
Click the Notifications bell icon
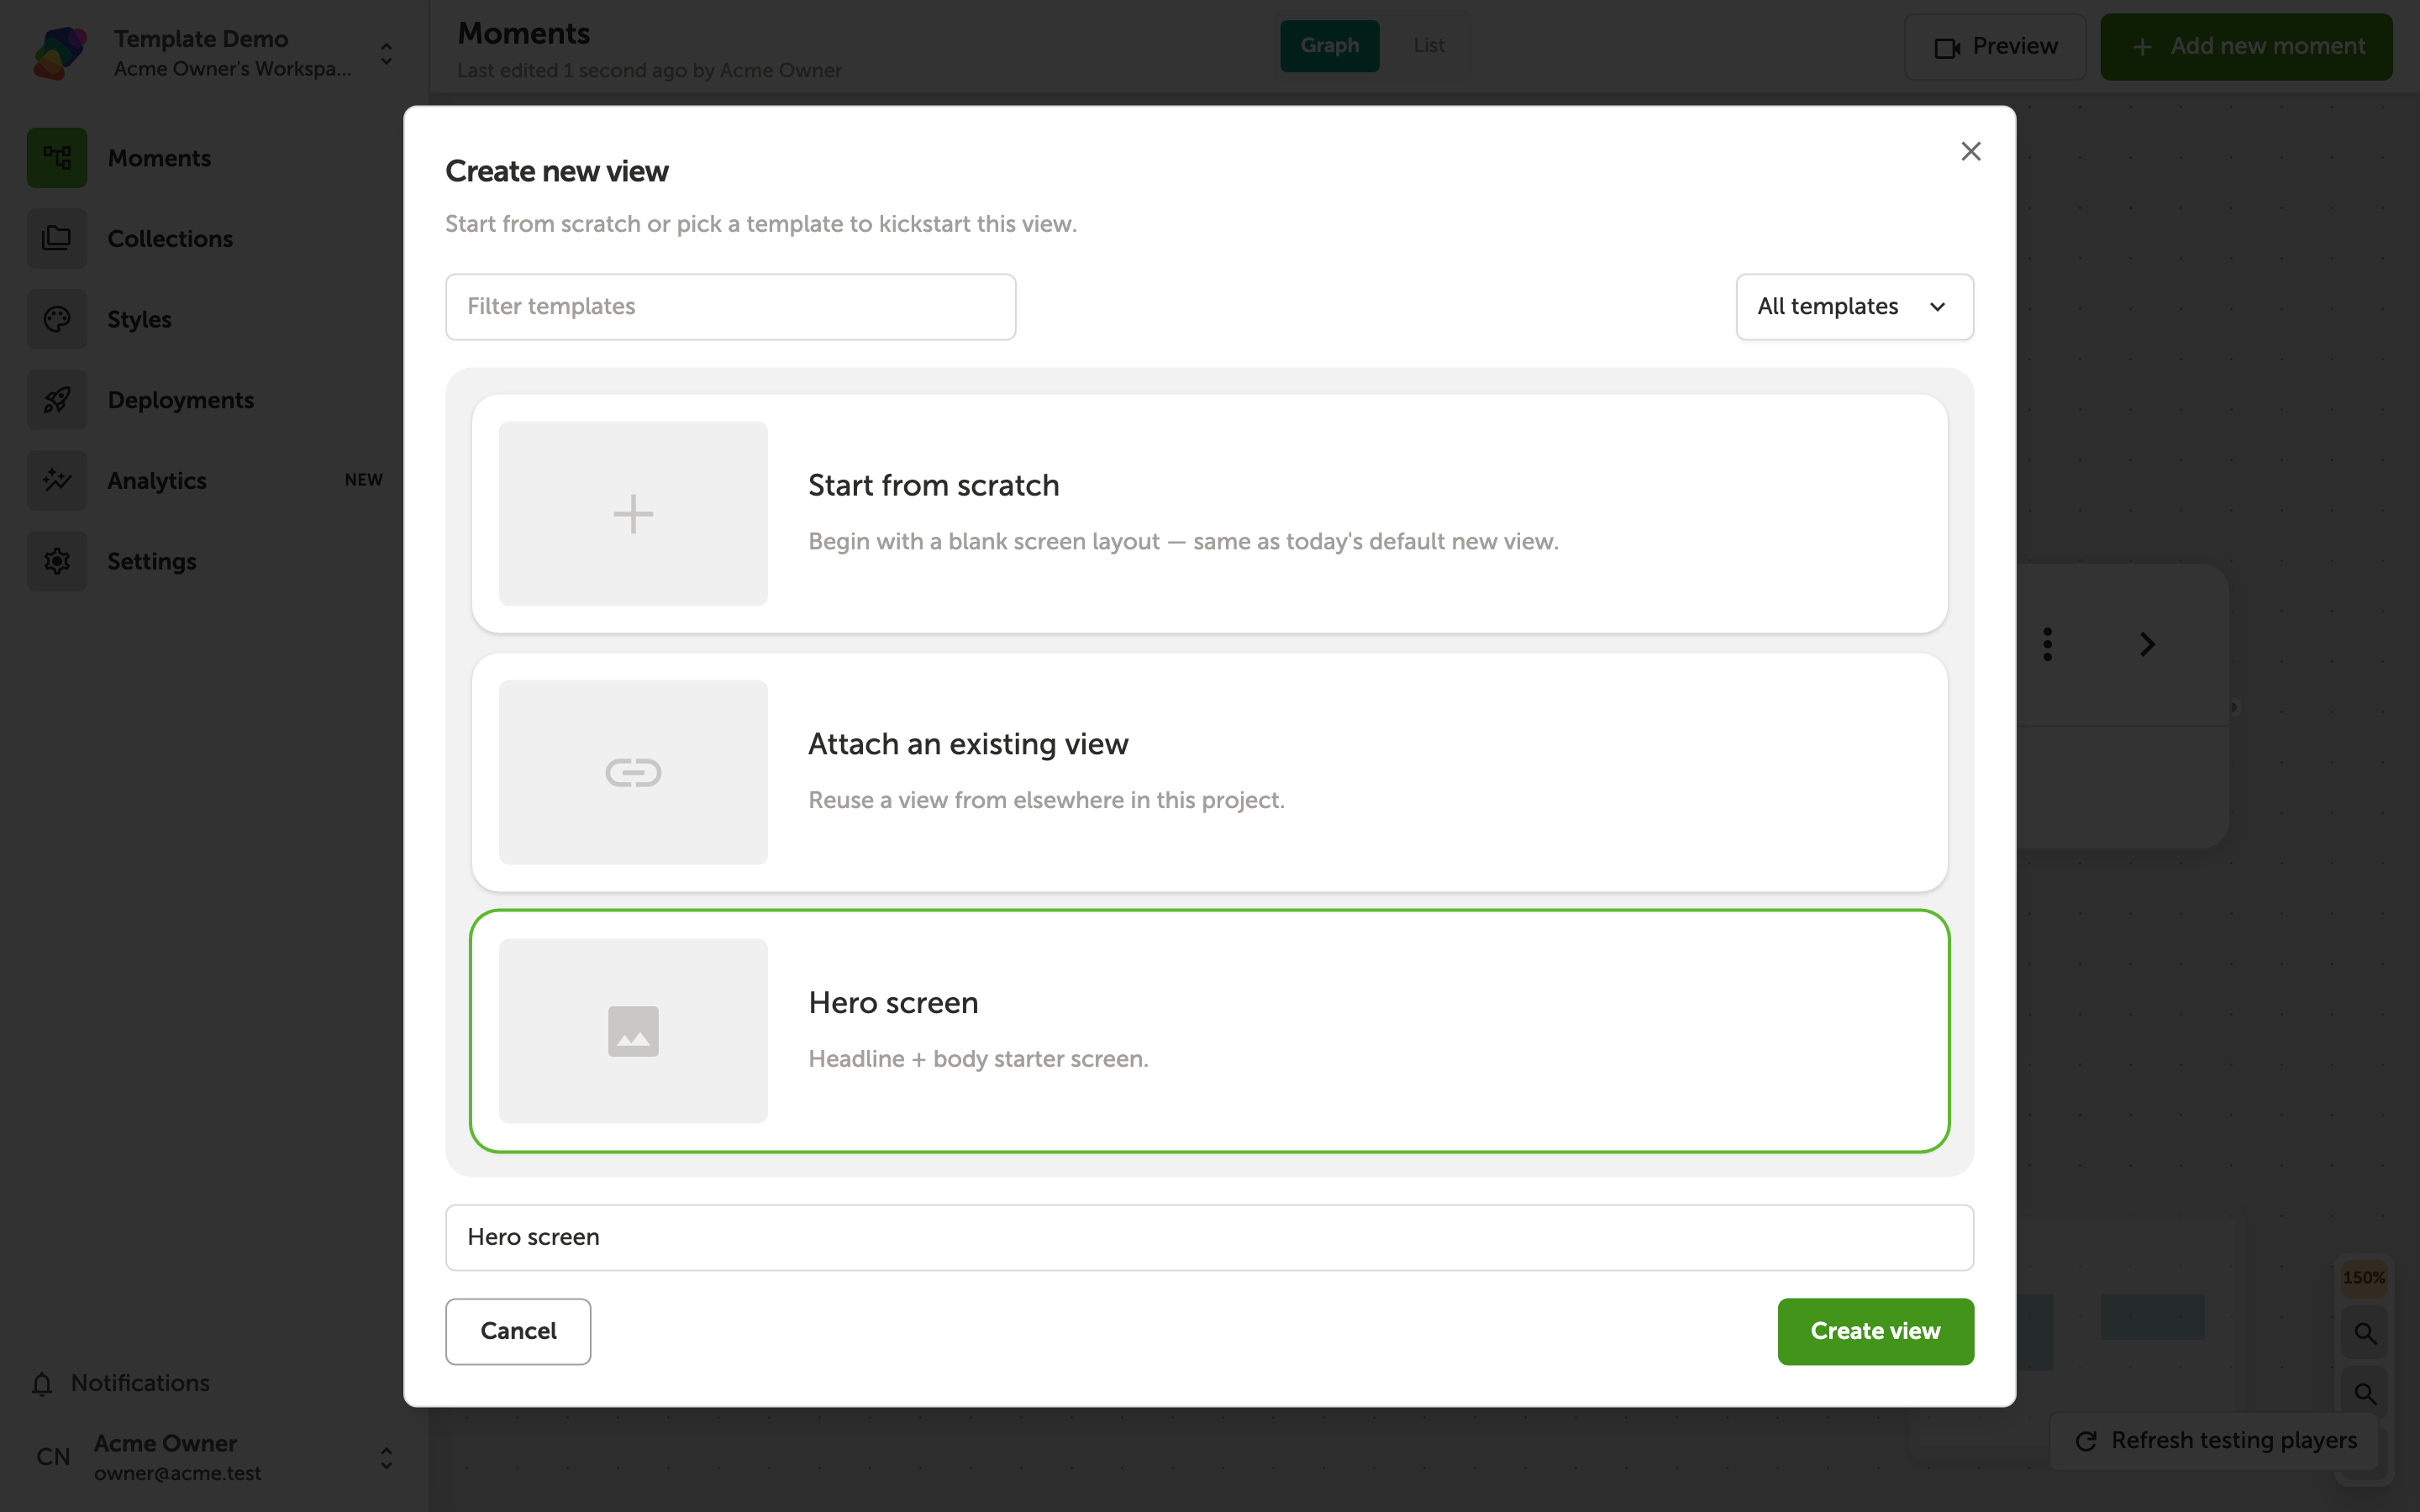coord(42,1383)
